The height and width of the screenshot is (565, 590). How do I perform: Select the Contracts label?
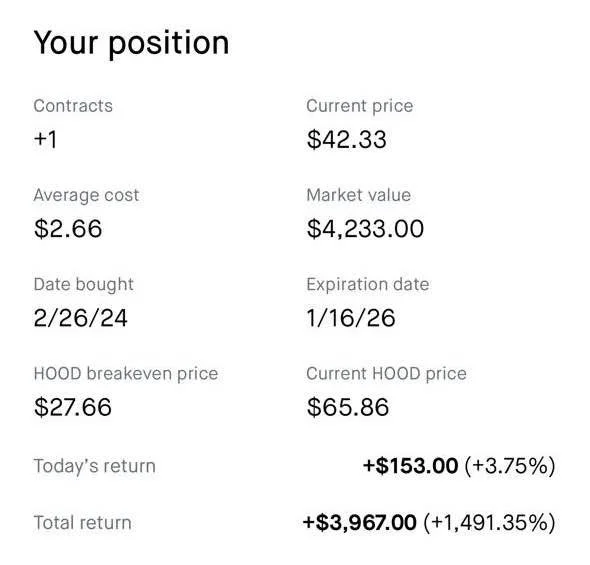pos(73,106)
